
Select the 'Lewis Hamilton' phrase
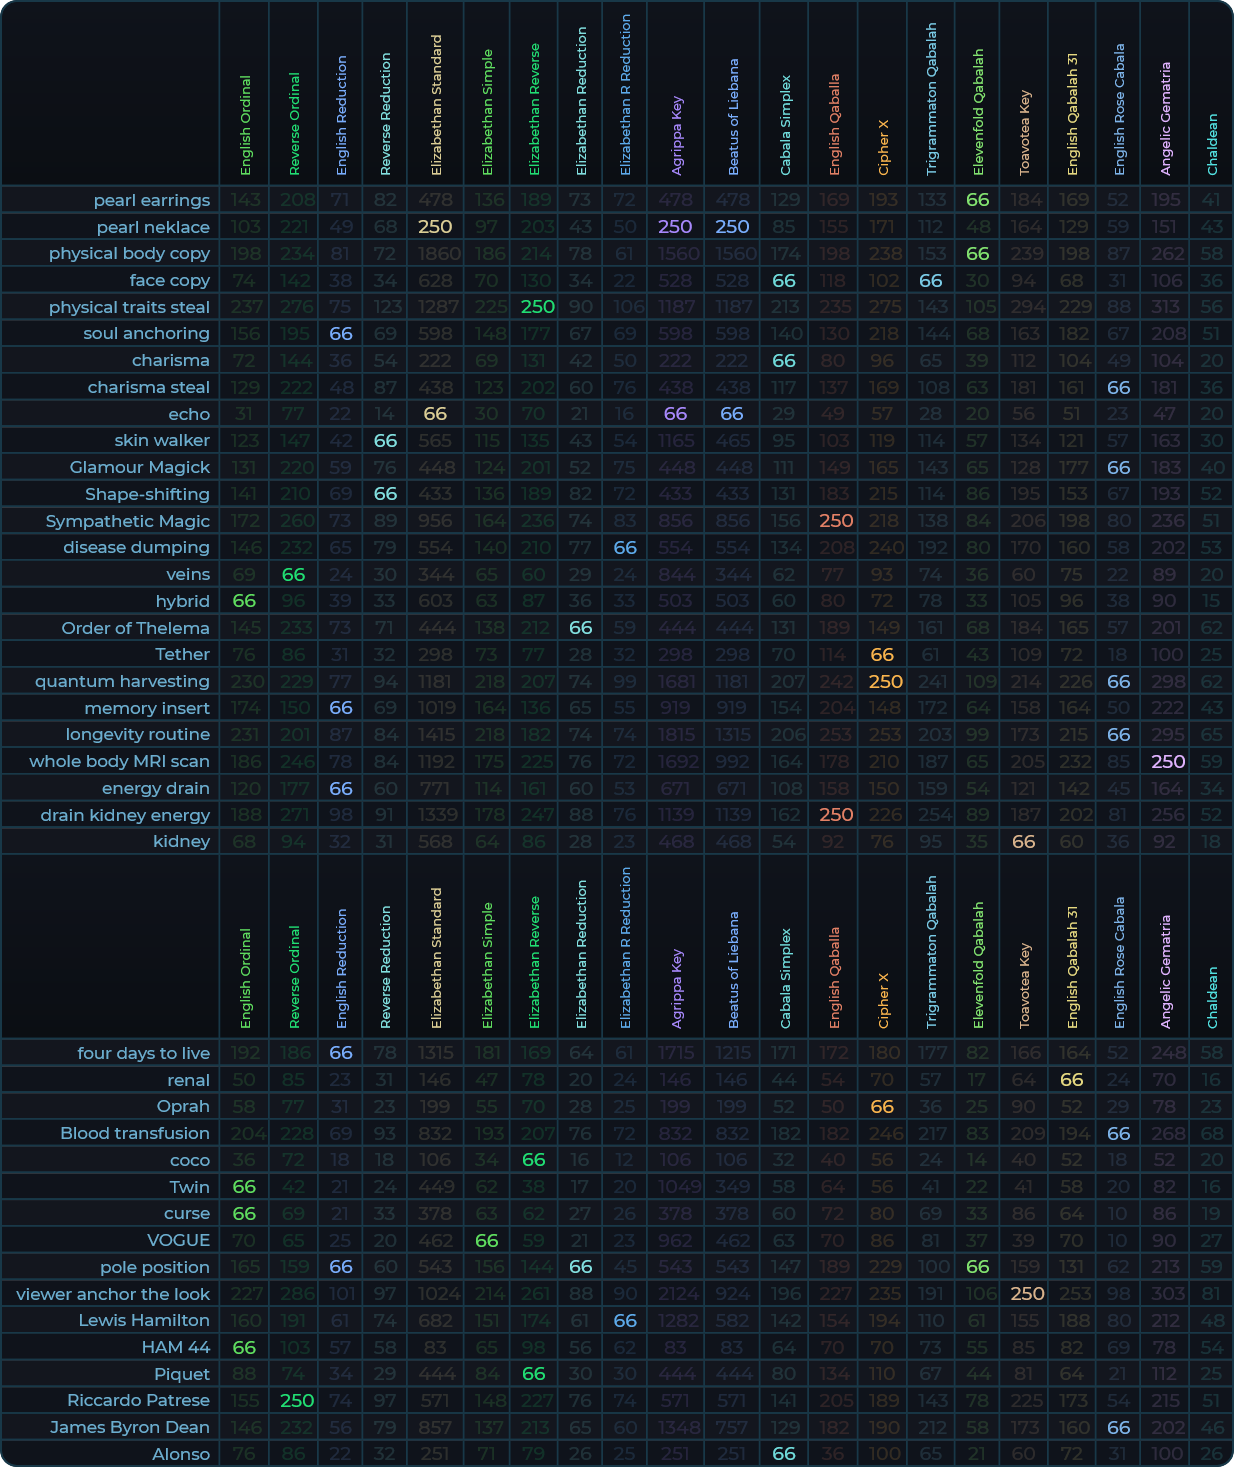point(144,1320)
